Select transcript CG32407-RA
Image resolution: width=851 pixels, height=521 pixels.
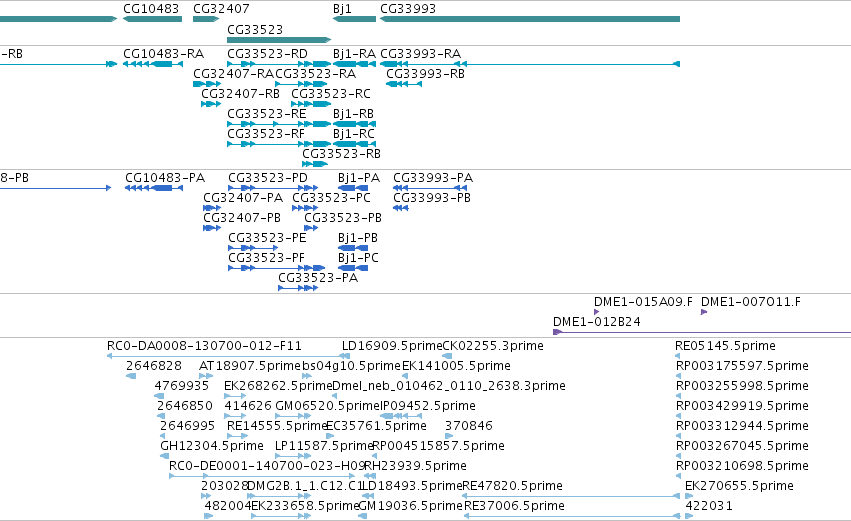(207, 84)
